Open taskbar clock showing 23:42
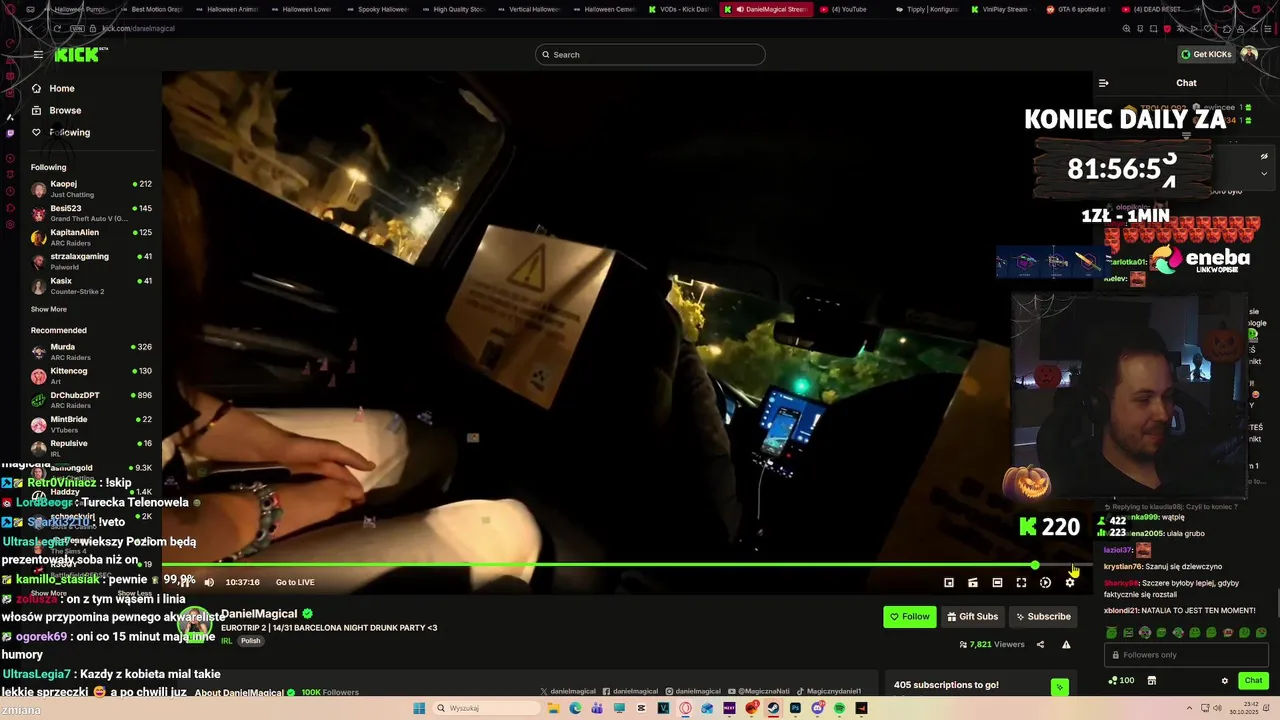Screen dimensions: 1280x720 (x=1243, y=708)
